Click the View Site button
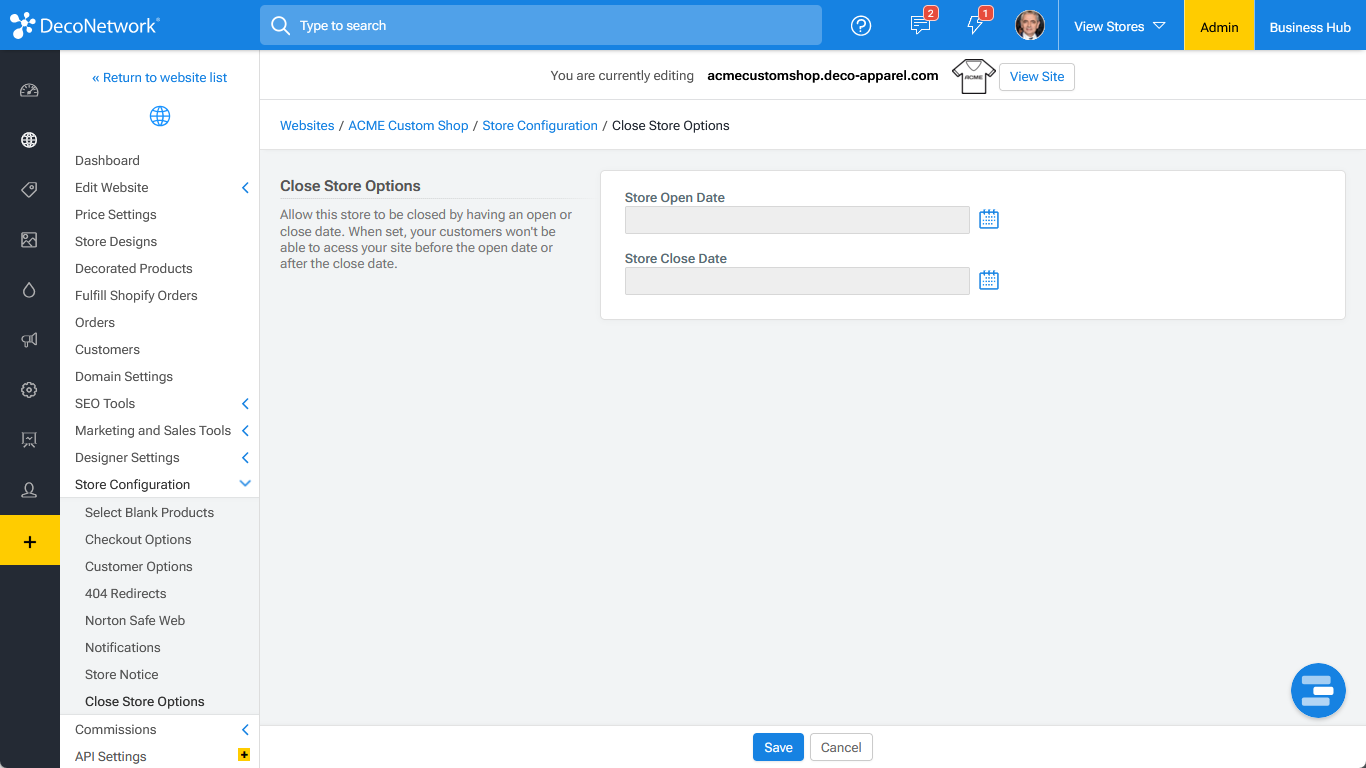Image resolution: width=1366 pixels, height=768 pixels. click(x=1036, y=77)
